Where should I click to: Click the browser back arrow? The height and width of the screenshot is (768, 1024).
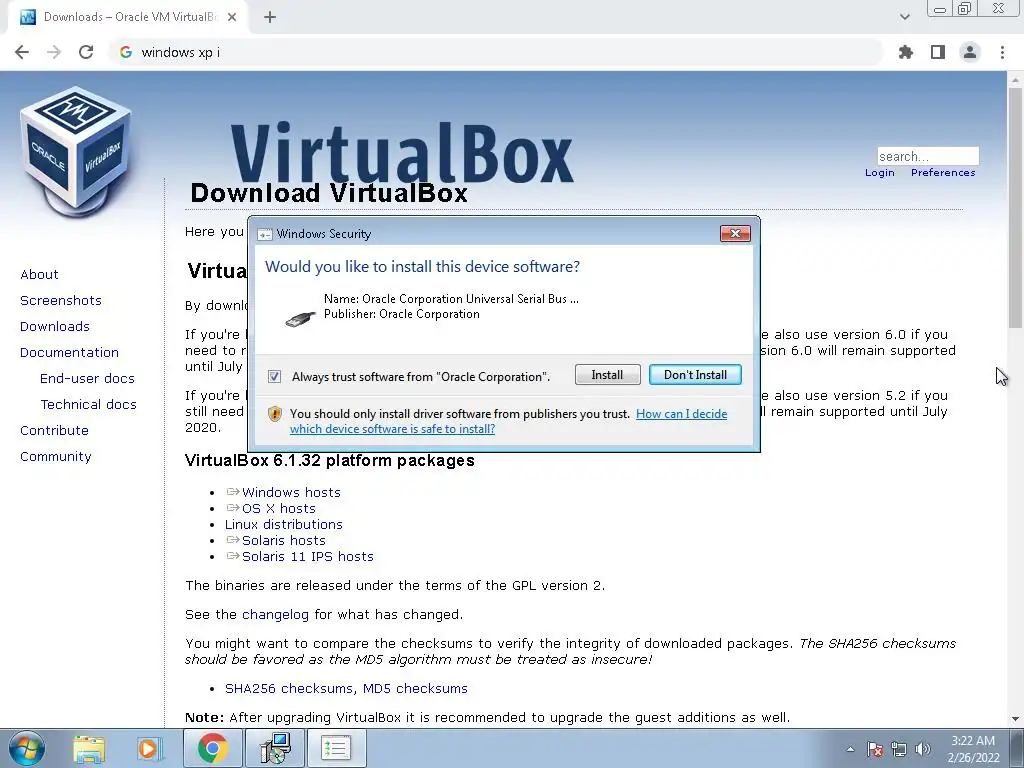(22, 52)
